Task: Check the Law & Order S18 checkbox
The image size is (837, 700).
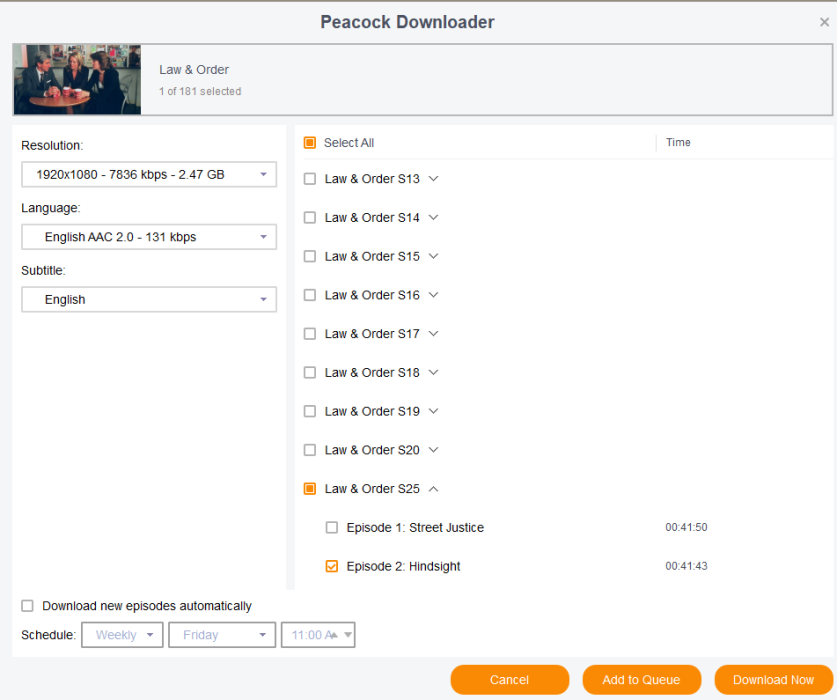Action: coord(310,373)
